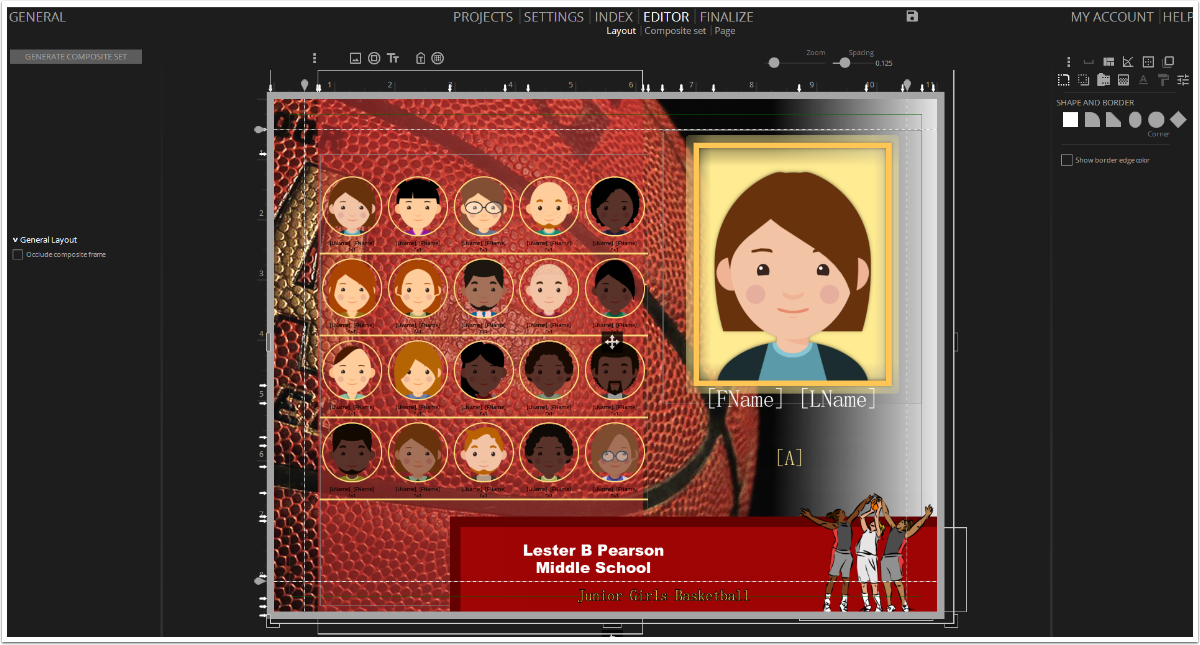Image resolution: width=1200 pixels, height=645 pixels.
Task: Click the Spacing slider handle
Action: [x=845, y=63]
